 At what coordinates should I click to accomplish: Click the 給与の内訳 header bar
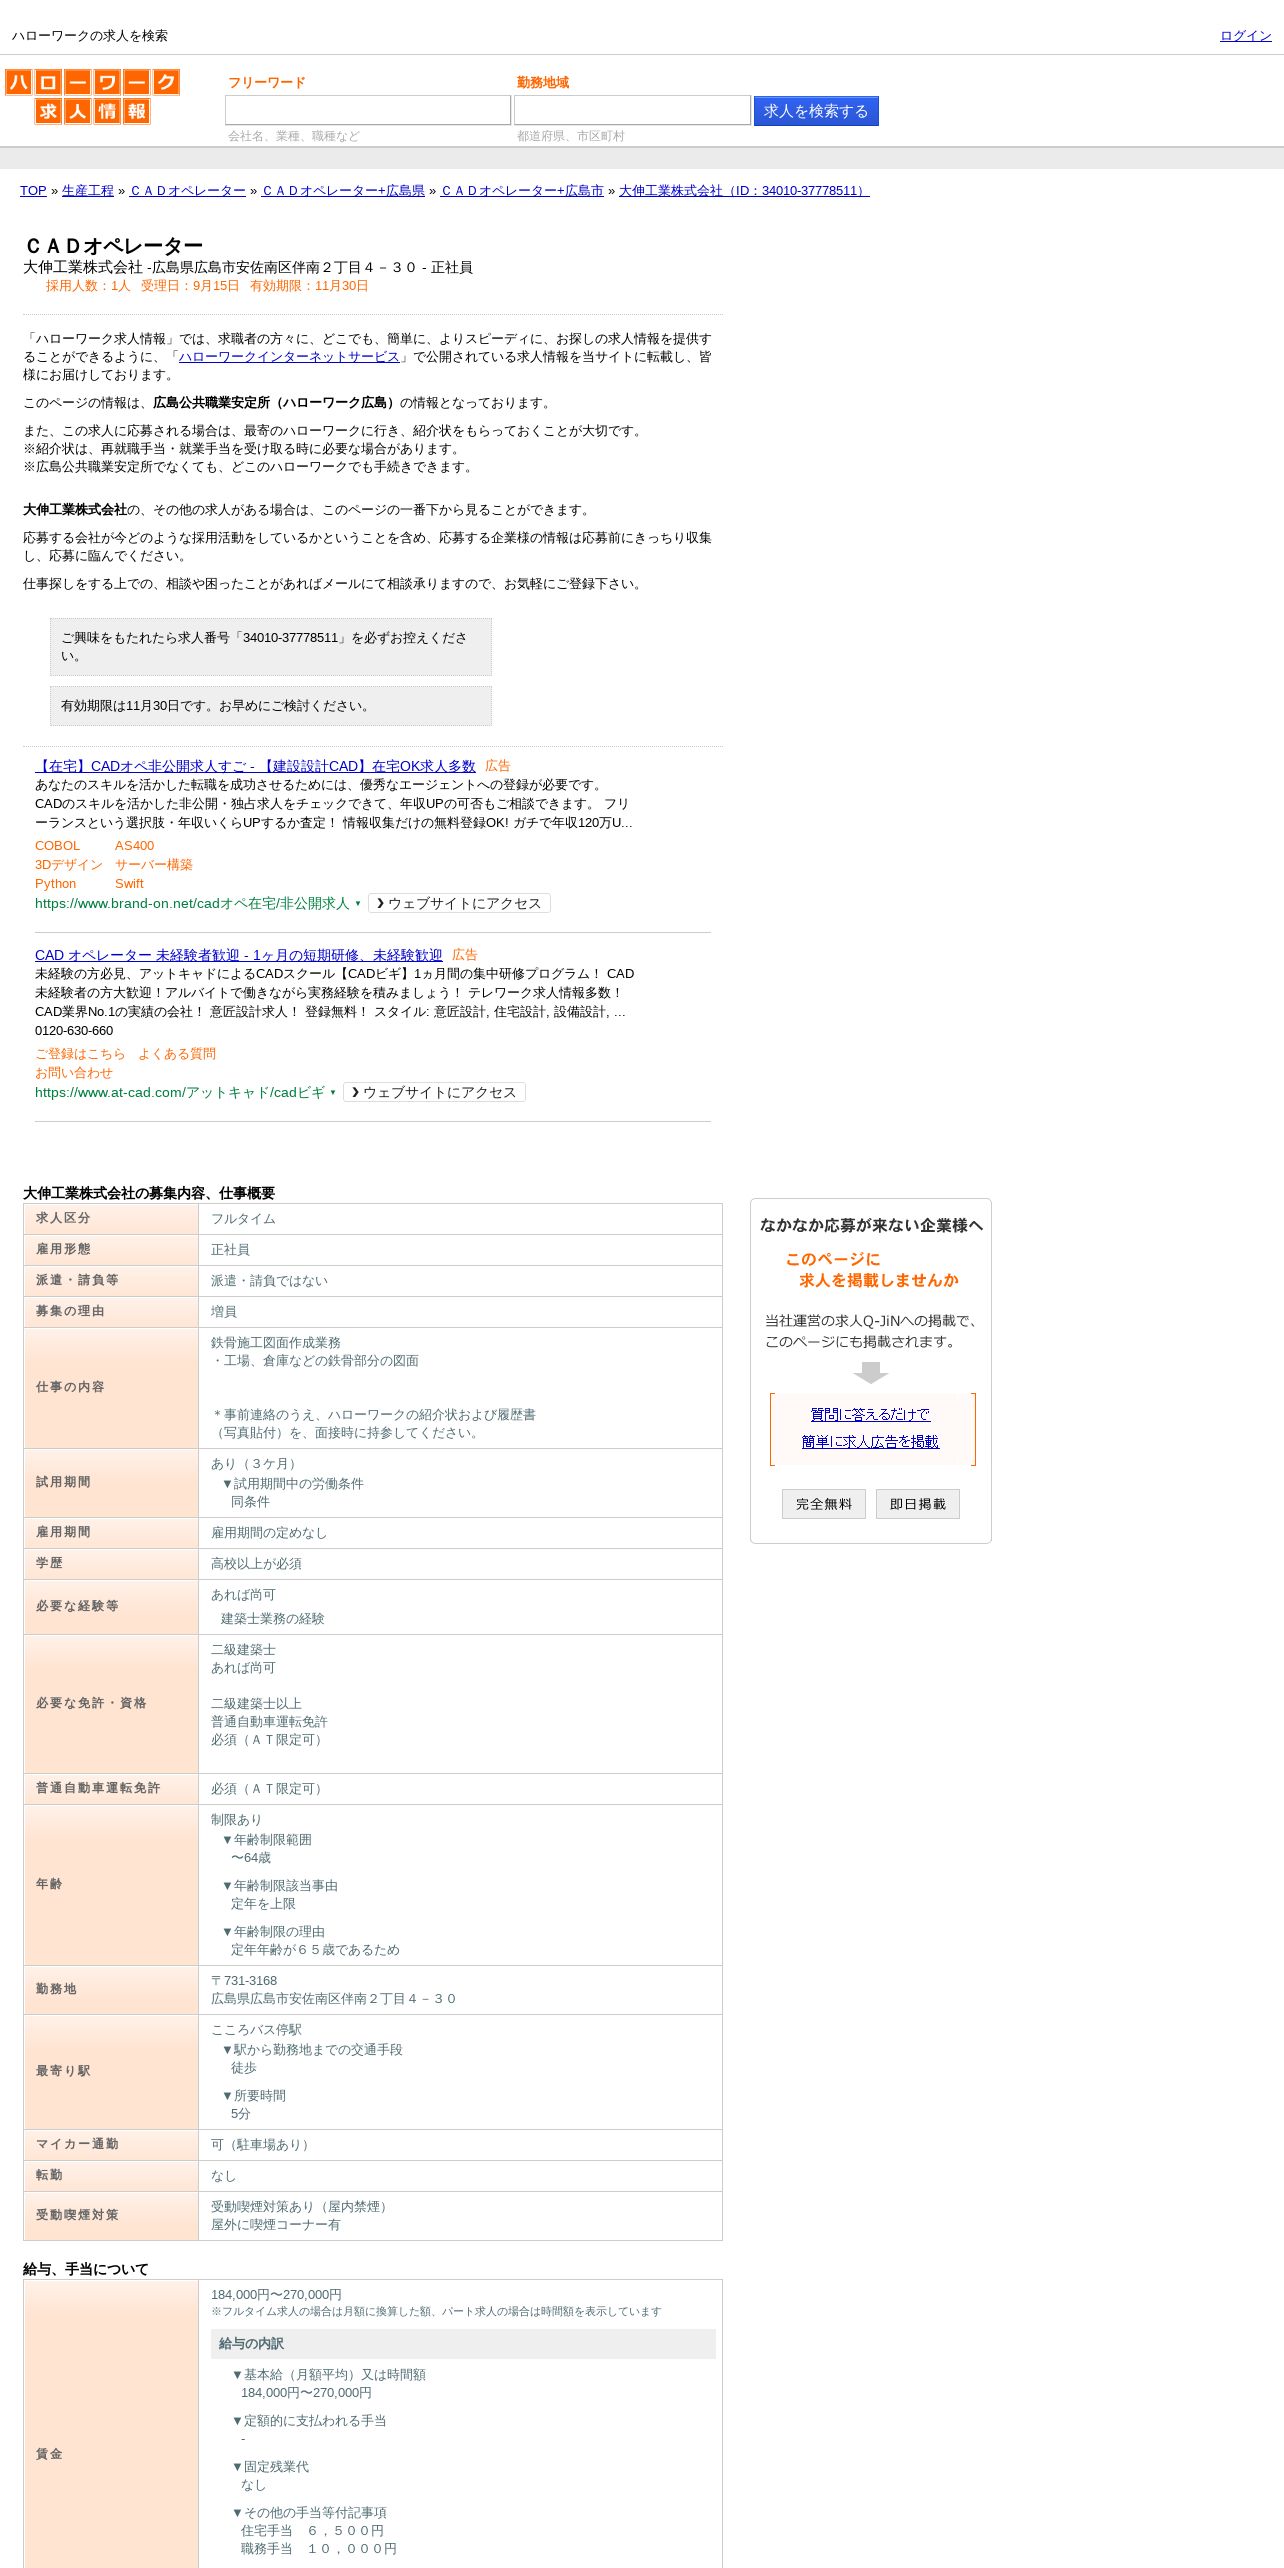pyautogui.click(x=463, y=2344)
